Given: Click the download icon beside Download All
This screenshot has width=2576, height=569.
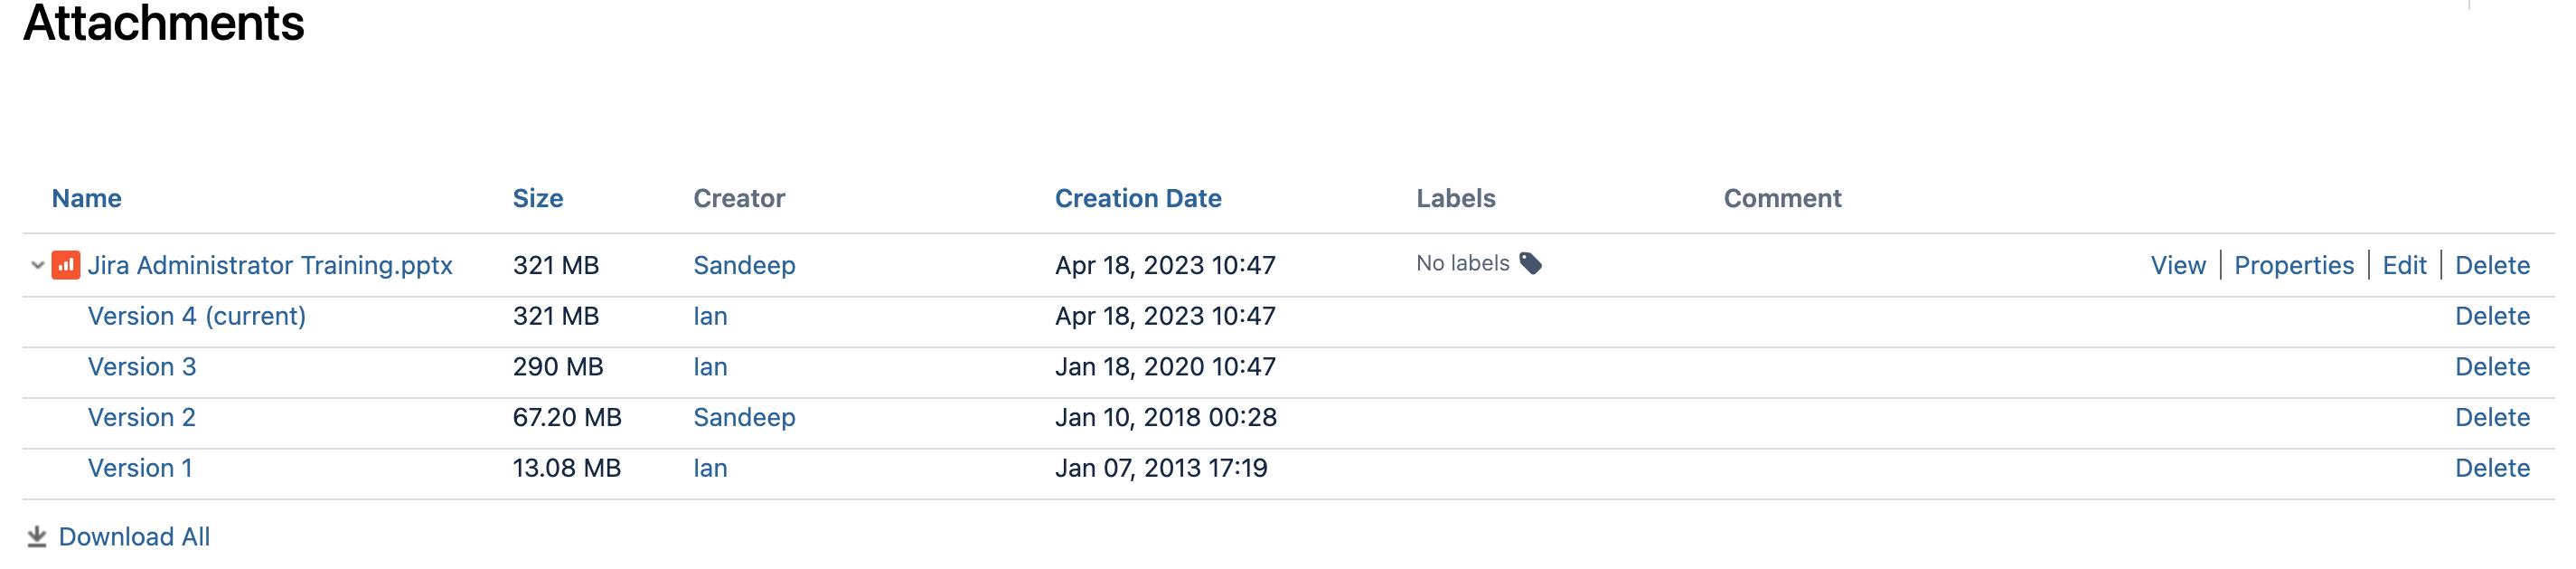Looking at the screenshot, I should [35, 536].
